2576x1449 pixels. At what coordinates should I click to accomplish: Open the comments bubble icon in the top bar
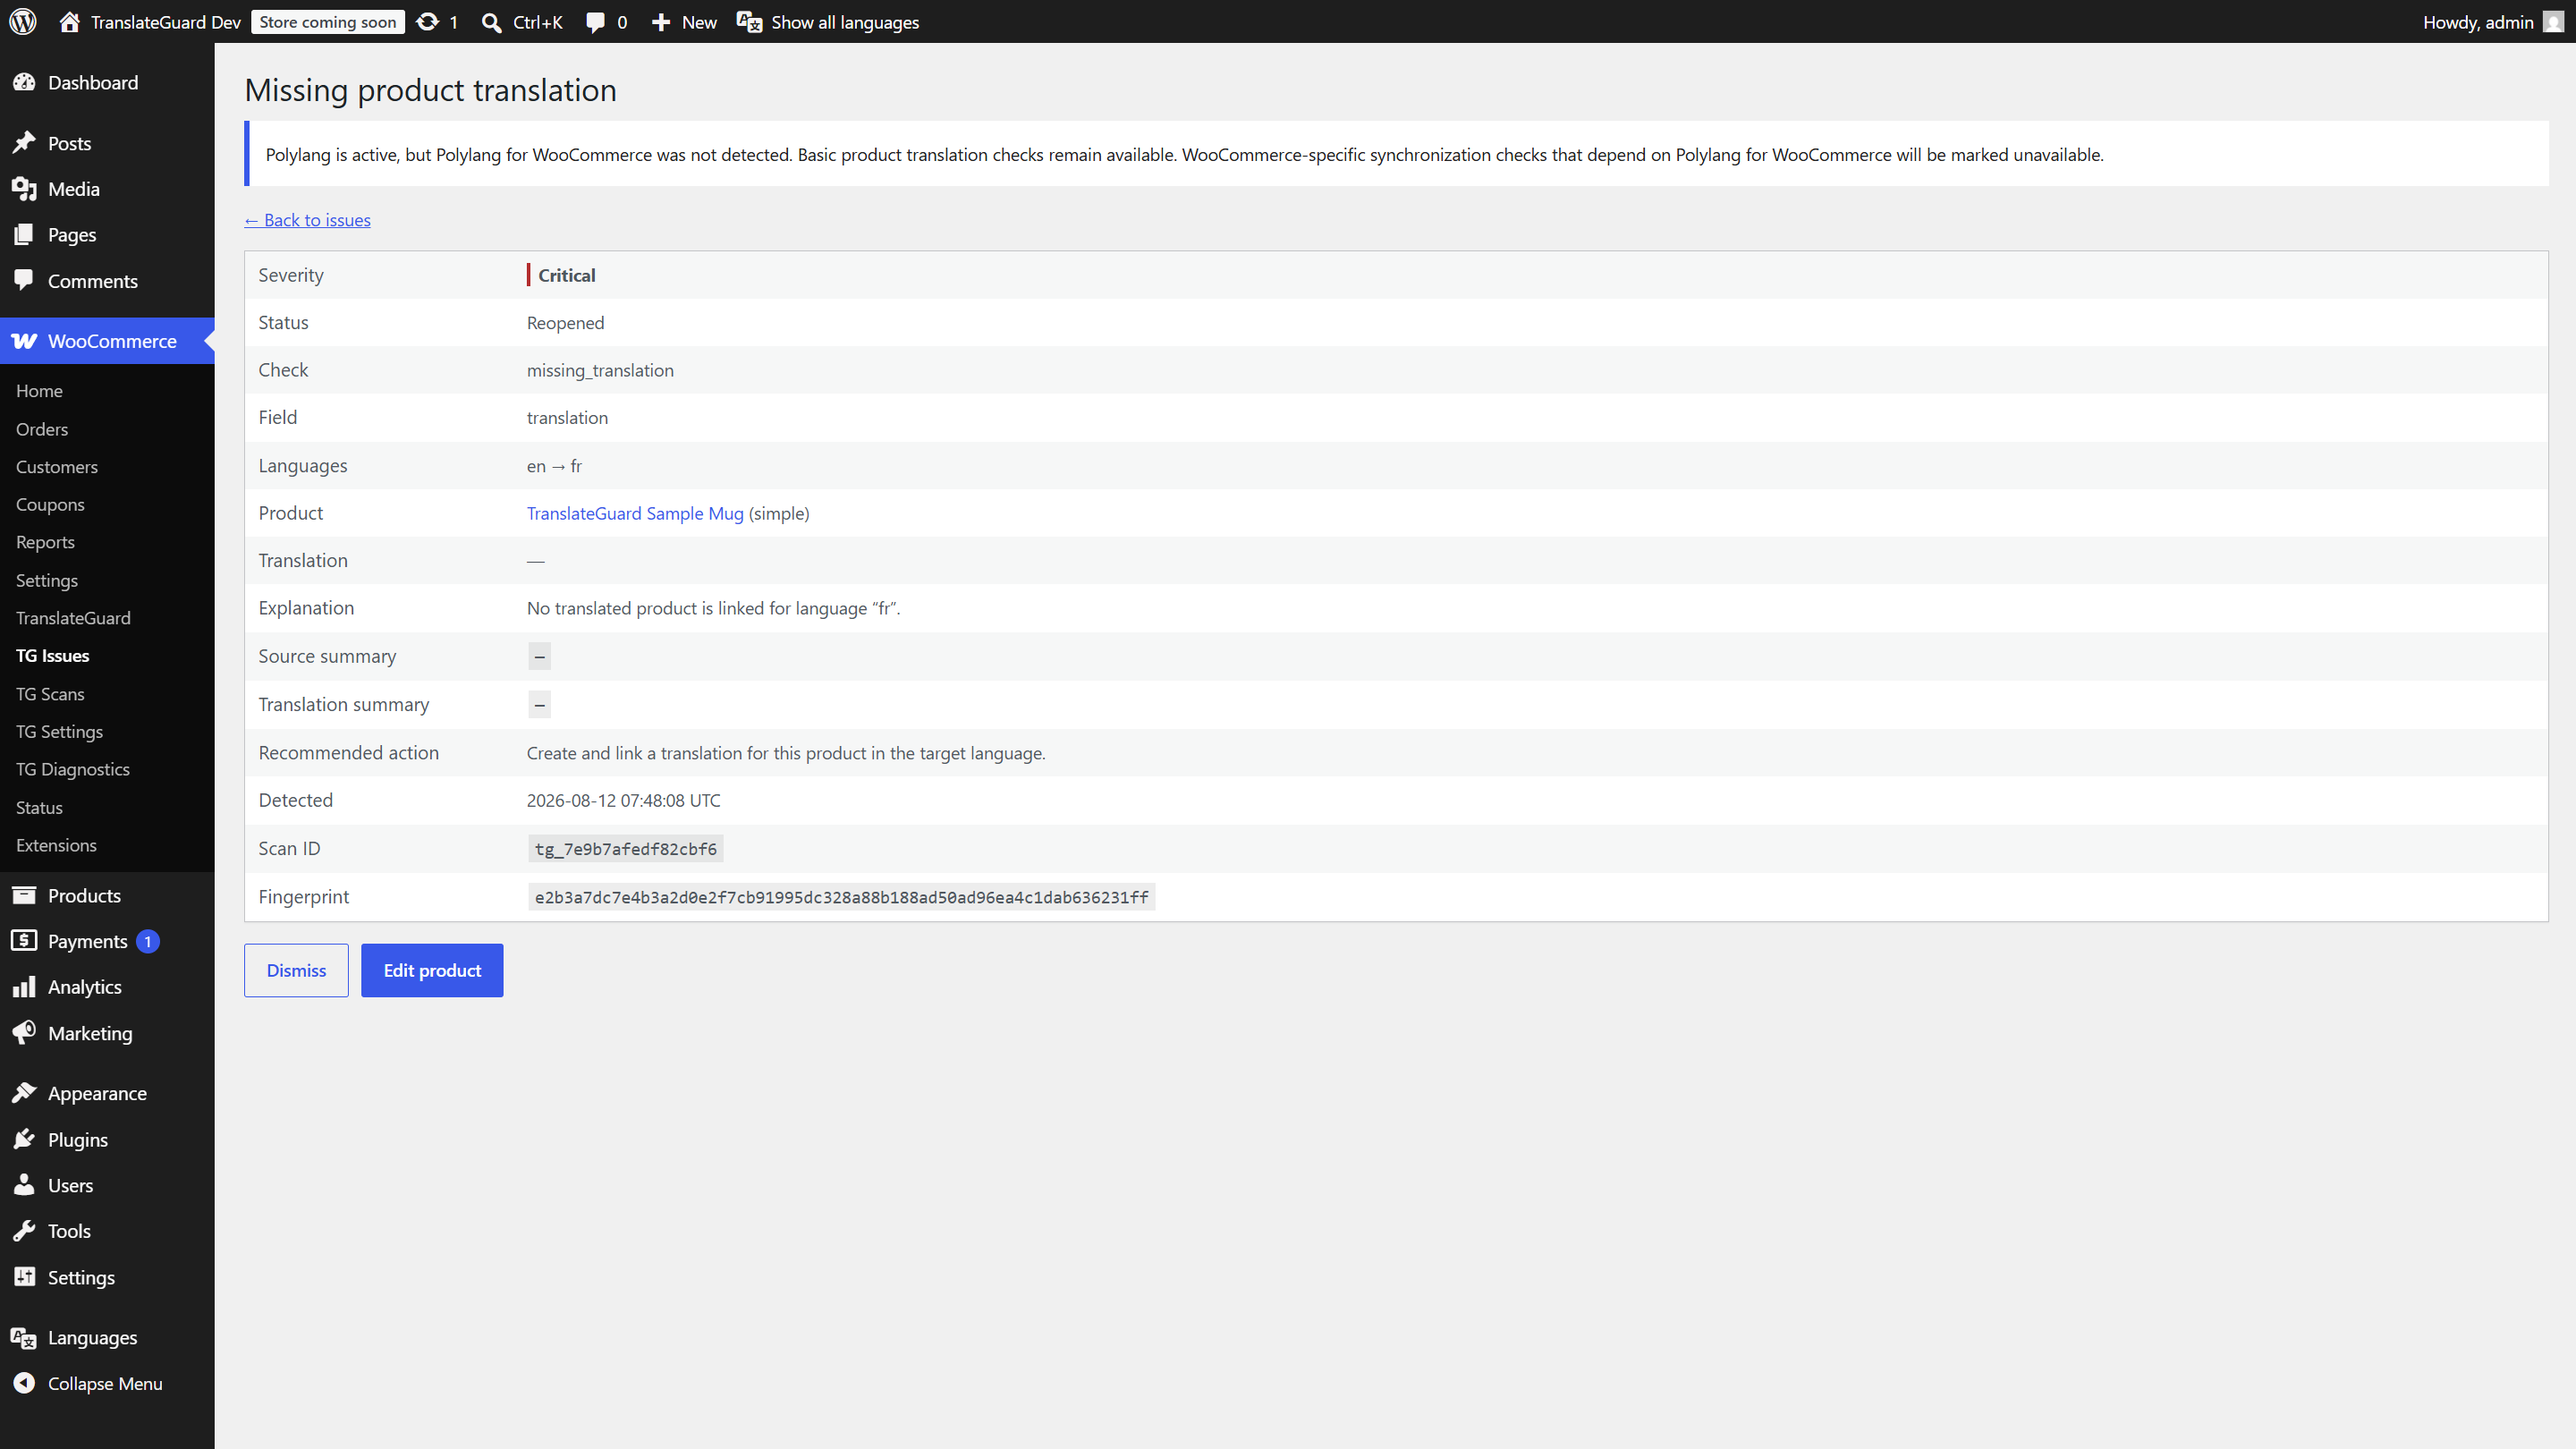pos(596,22)
